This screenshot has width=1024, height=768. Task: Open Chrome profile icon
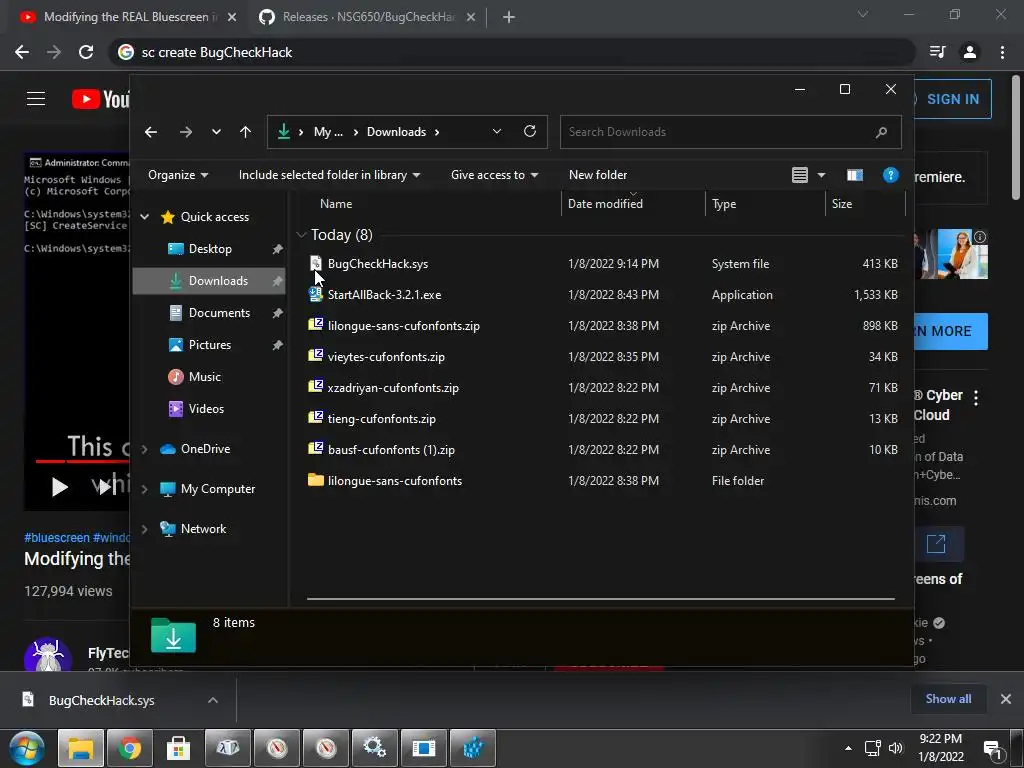pyautogui.click(x=970, y=52)
